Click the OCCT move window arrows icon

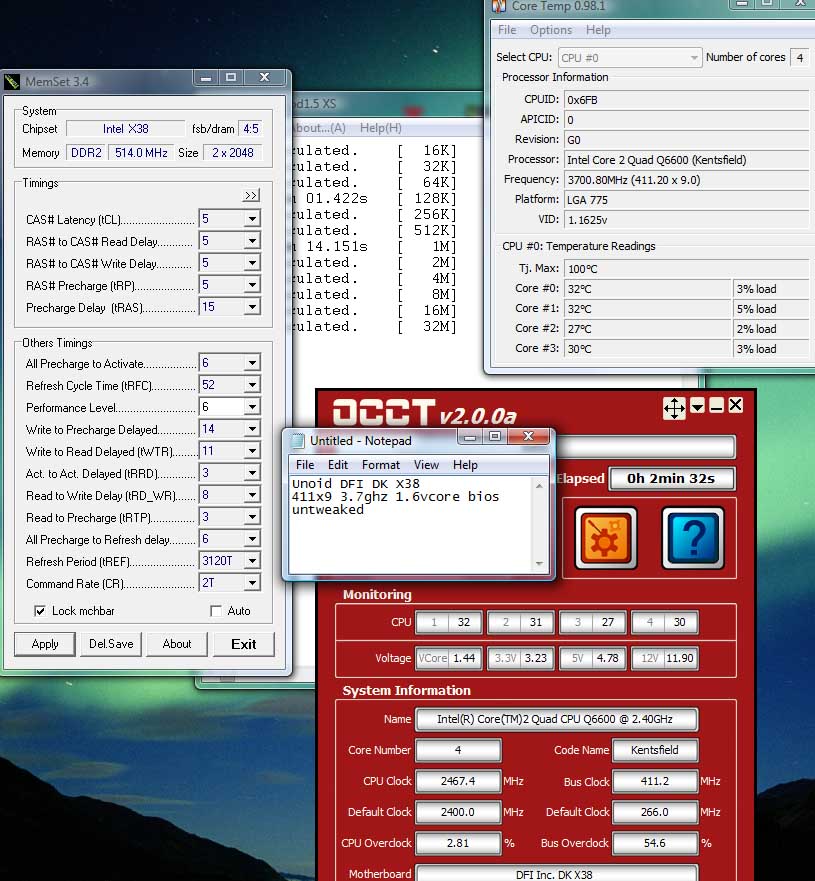[674, 408]
